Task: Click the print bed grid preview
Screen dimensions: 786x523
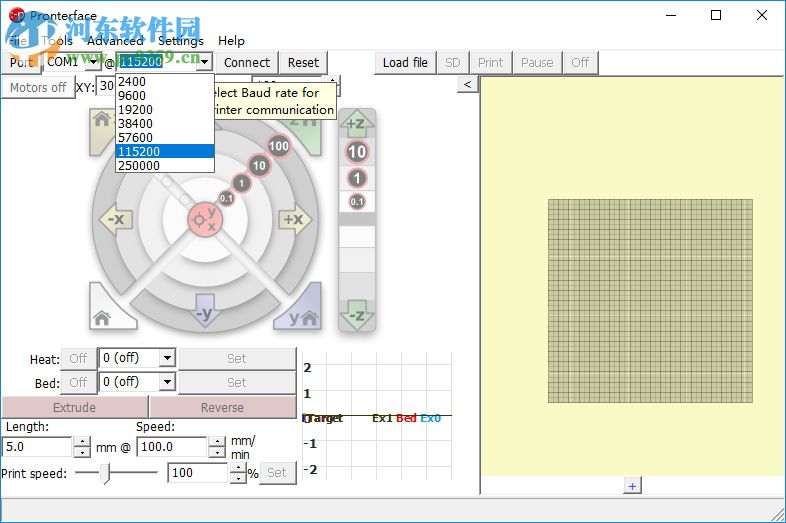Action: click(x=650, y=301)
